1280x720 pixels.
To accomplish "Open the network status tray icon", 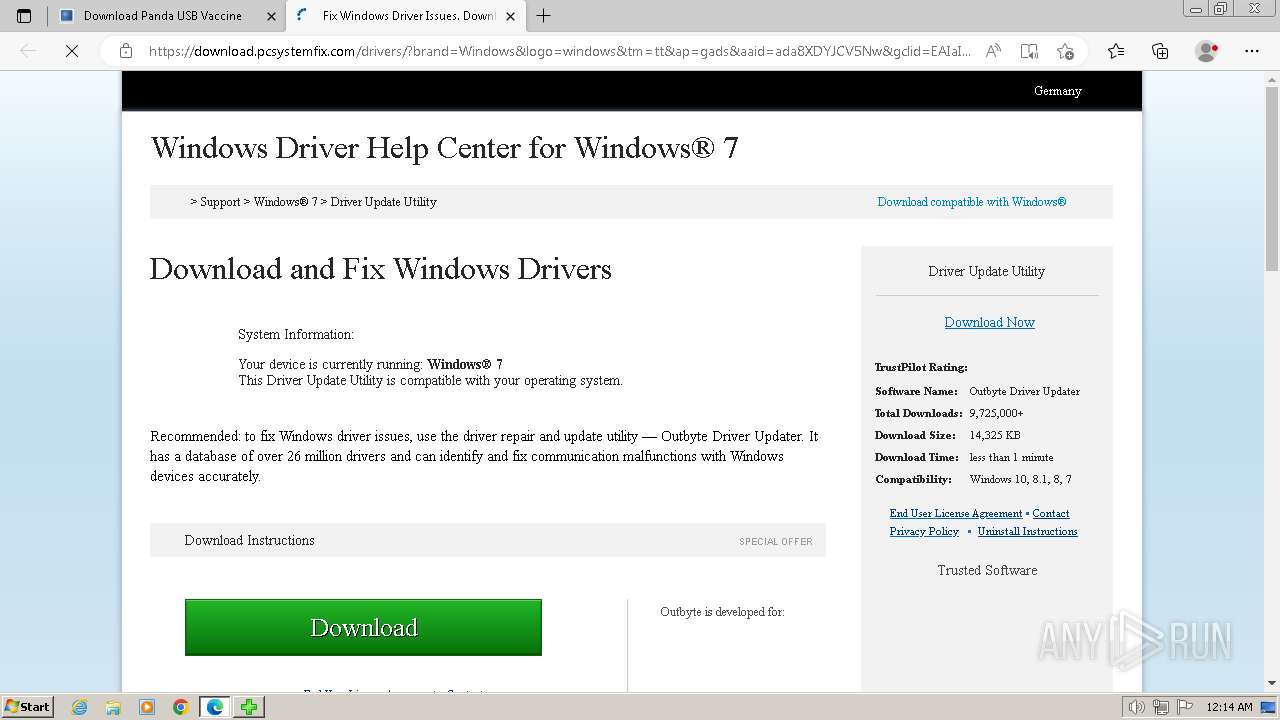I will pyautogui.click(x=1160, y=707).
